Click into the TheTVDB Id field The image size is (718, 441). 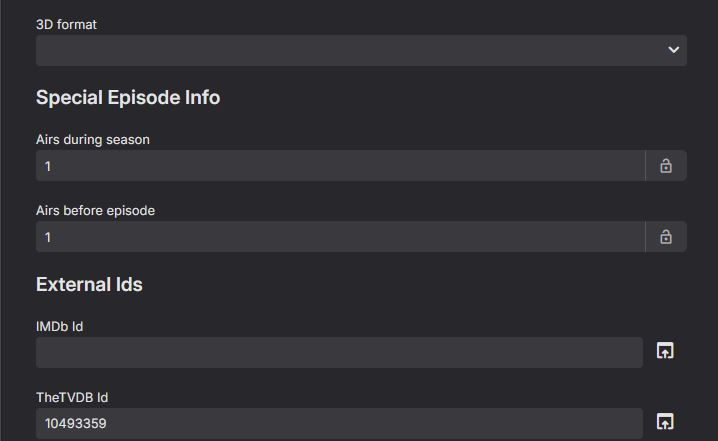tap(339, 424)
